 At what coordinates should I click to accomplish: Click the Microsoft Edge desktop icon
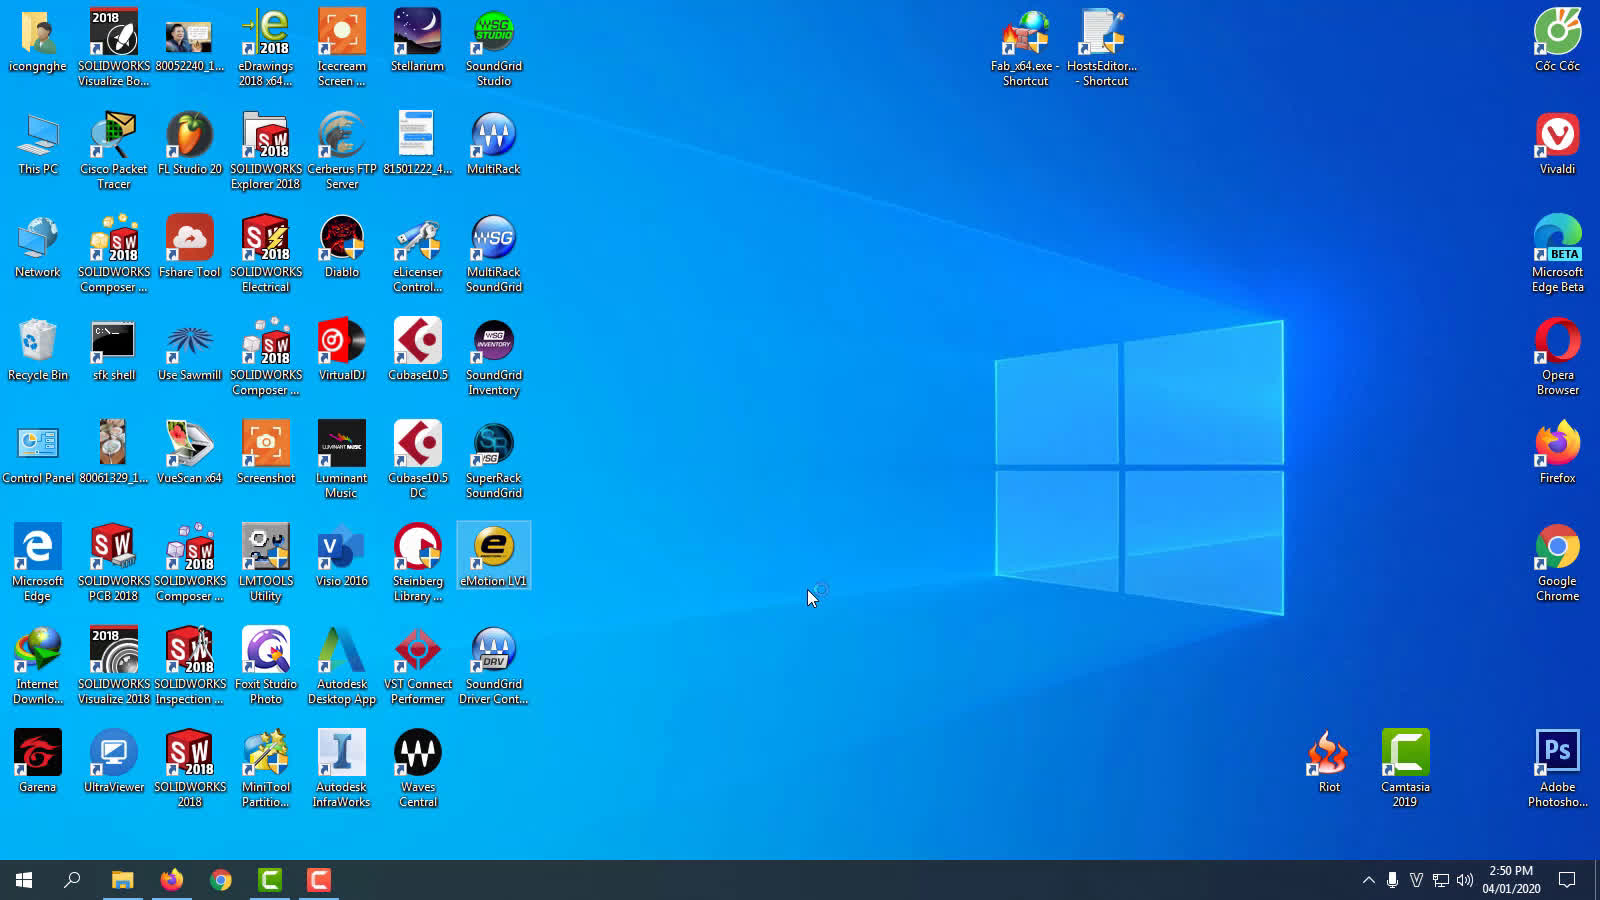(38, 563)
